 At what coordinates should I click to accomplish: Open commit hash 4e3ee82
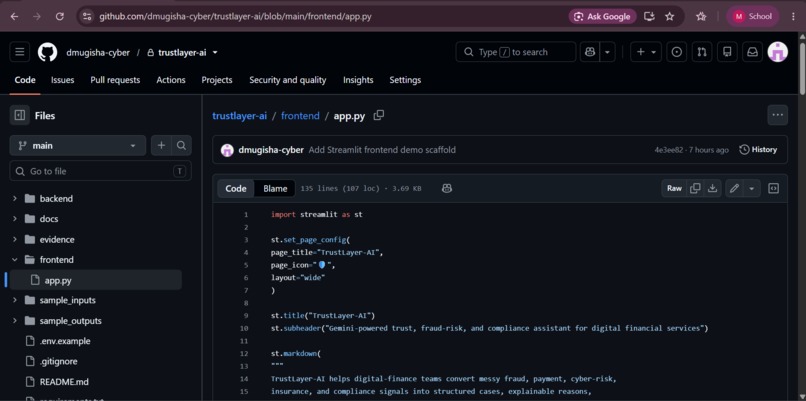coord(668,150)
